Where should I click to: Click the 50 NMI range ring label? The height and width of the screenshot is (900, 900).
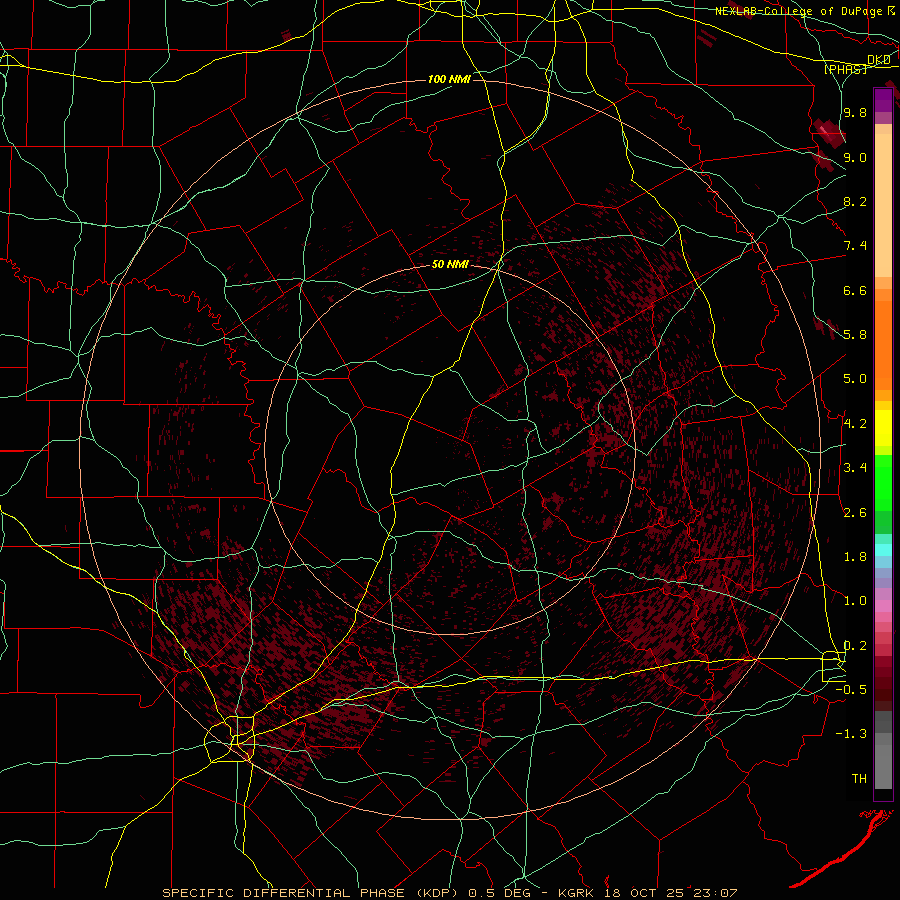click(450, 264)
